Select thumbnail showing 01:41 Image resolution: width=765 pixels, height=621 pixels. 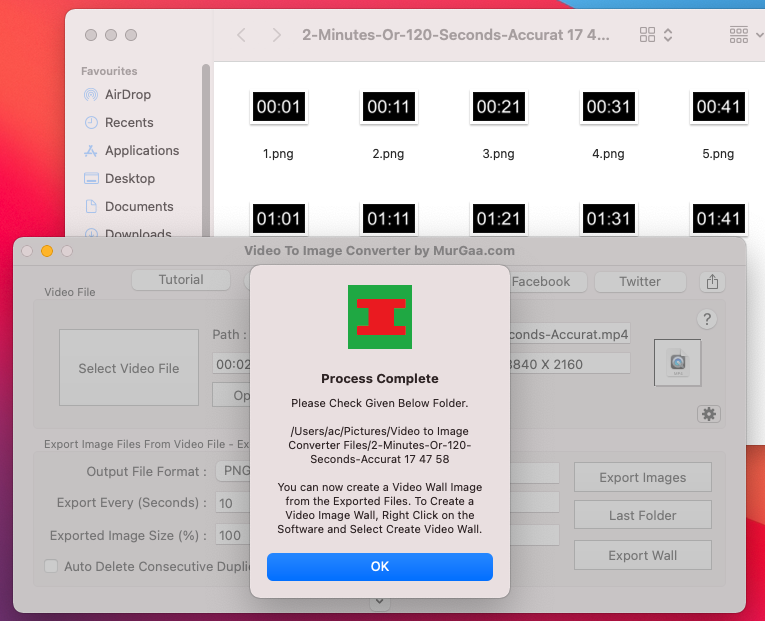click(x=718, y=219)
